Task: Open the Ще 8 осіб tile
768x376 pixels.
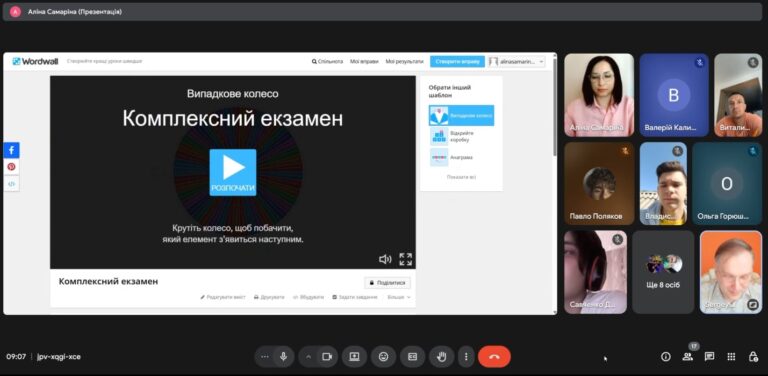Action: pyautogui.click(x=663, y=272)
